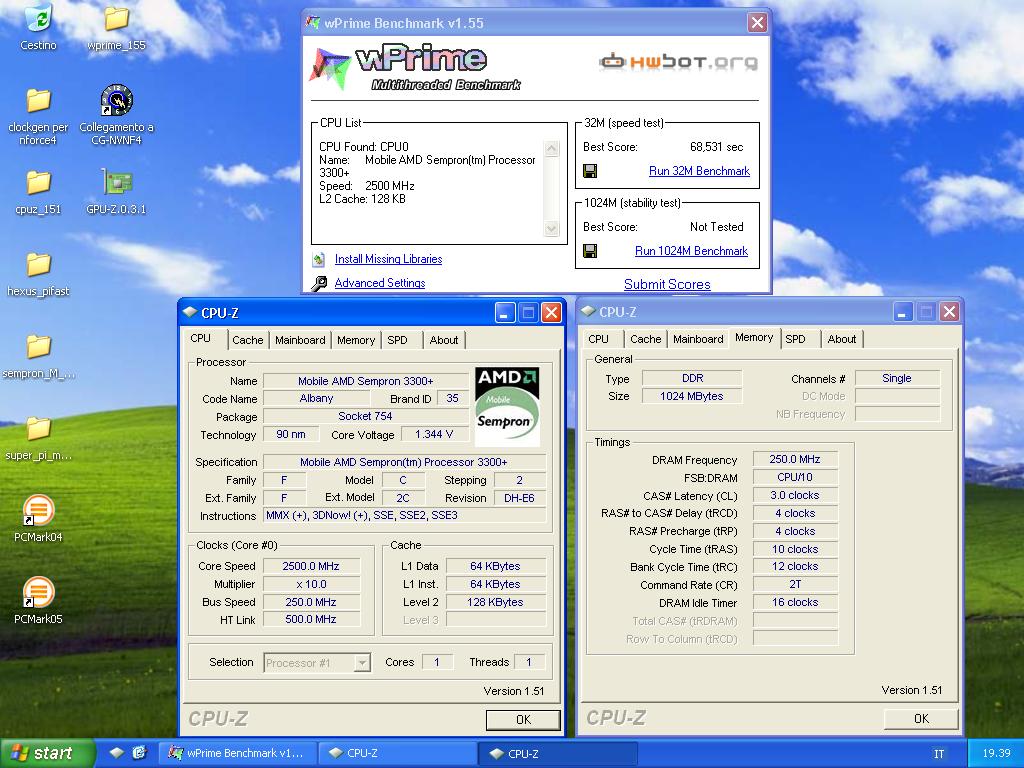Click the Core Speed 2500.0 MHz value

tap(311, 566)
